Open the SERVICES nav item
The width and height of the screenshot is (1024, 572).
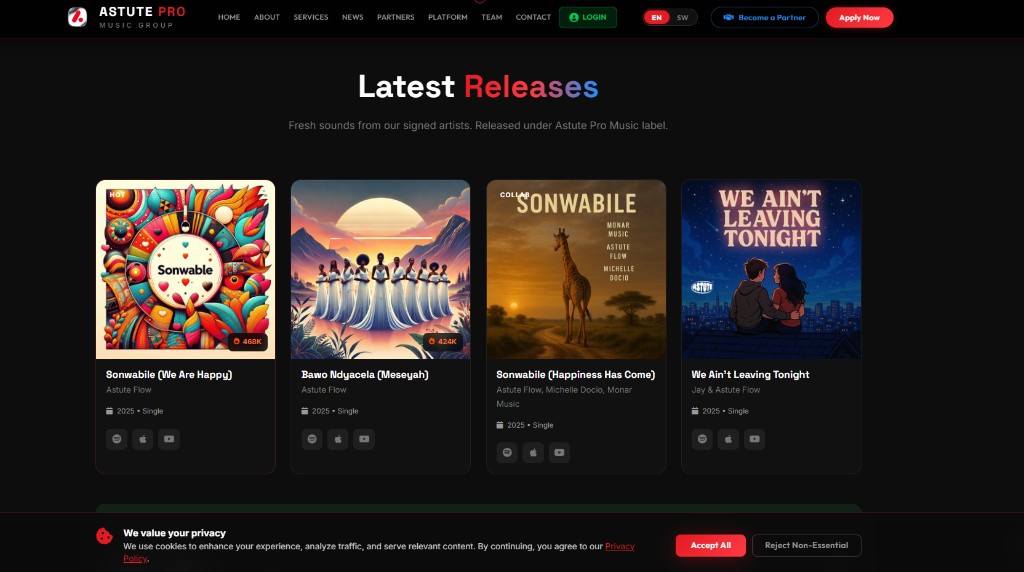(311, 17)
